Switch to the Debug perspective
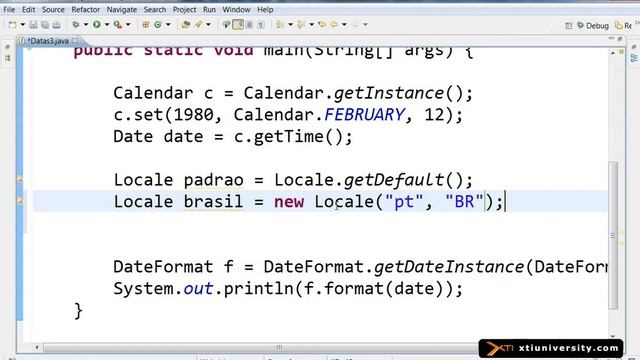This screenshot has width=640, height=360. pyautogui.click(x=593, y=26)
